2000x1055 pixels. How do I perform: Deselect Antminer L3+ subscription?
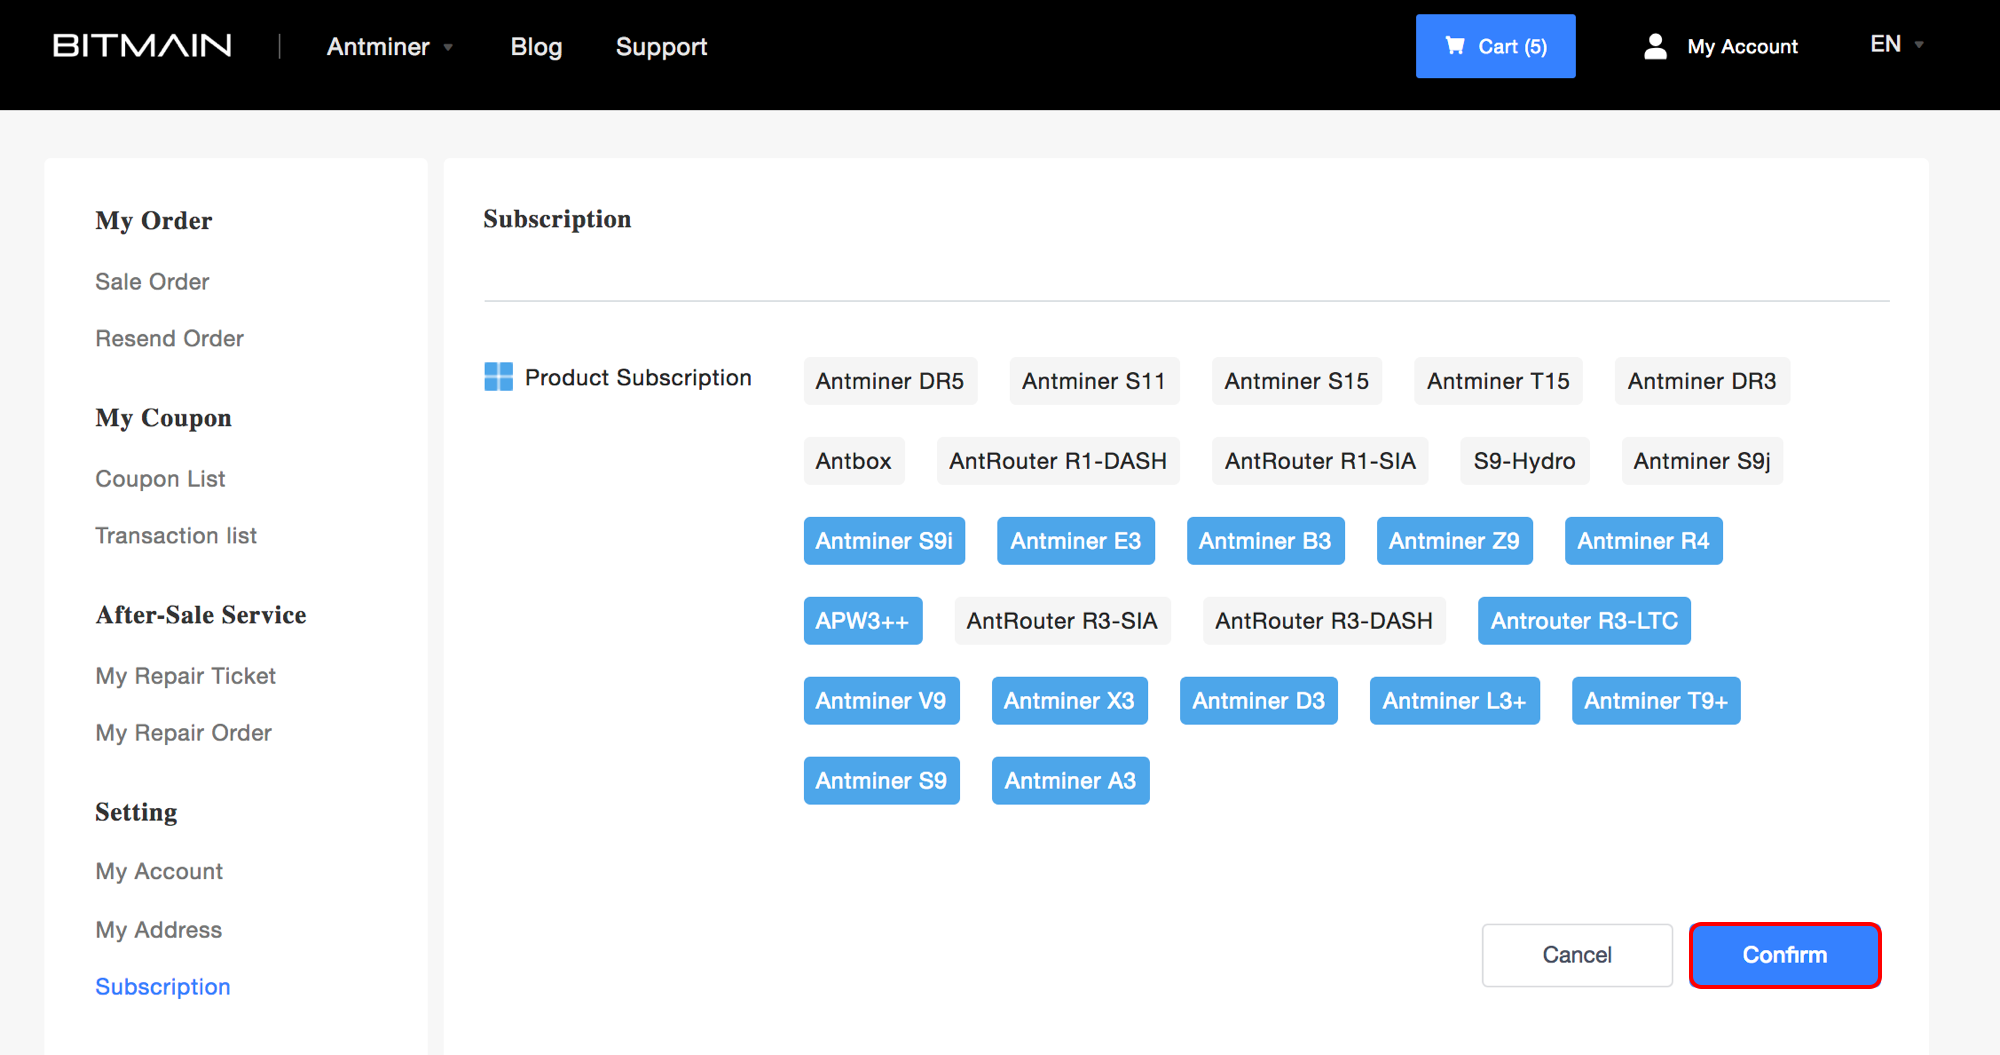point(1454,701)
